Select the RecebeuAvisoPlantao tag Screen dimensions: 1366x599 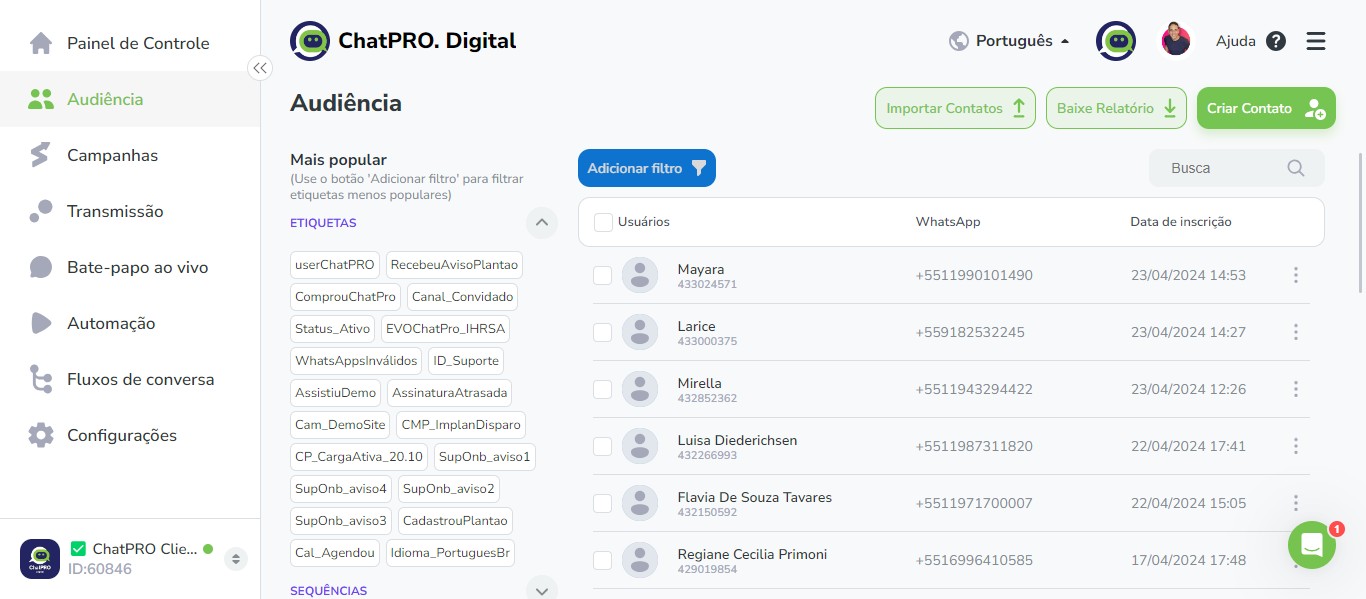(x=454, y=265)
